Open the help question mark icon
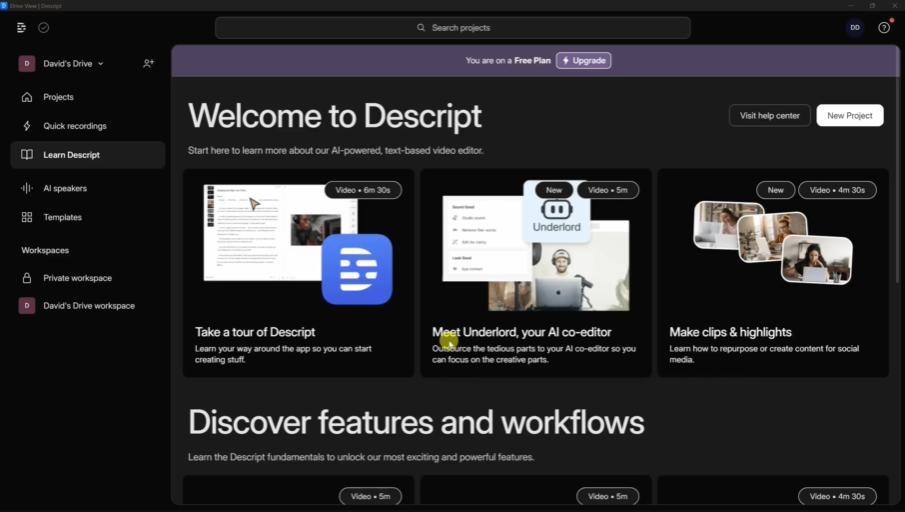Image resolution: width=905 pixels, height=512 pixels. point(884,28)
